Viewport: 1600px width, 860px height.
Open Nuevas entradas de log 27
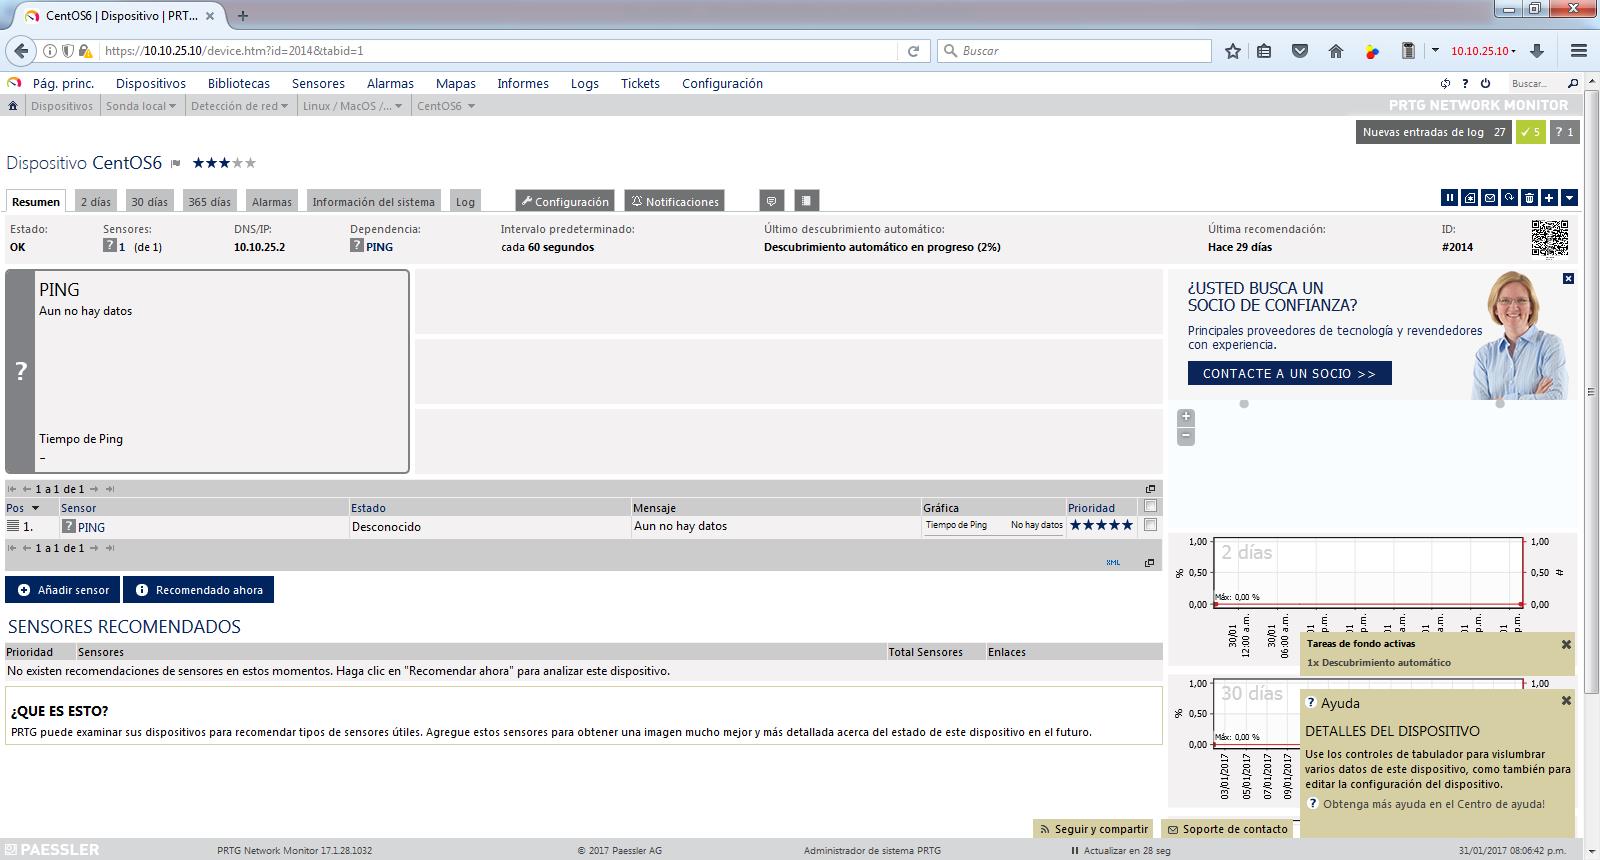(x=1434, y=132)
